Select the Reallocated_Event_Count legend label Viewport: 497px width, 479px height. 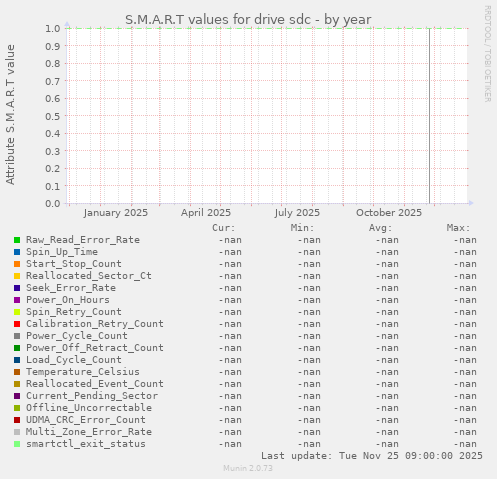95,384
